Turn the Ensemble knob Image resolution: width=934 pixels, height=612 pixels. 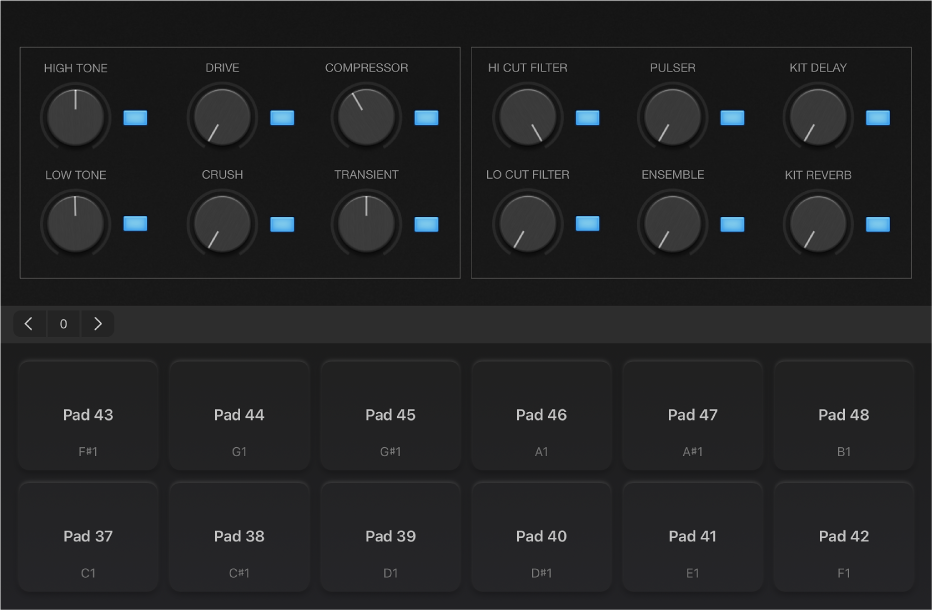pyautogui.click(x=672, y=223)
